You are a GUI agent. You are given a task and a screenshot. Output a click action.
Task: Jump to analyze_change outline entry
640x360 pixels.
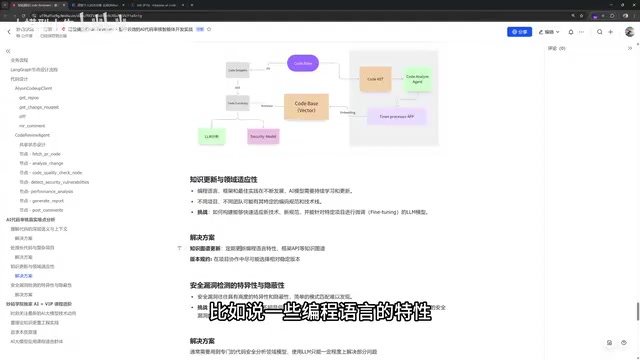pos(42,163)
